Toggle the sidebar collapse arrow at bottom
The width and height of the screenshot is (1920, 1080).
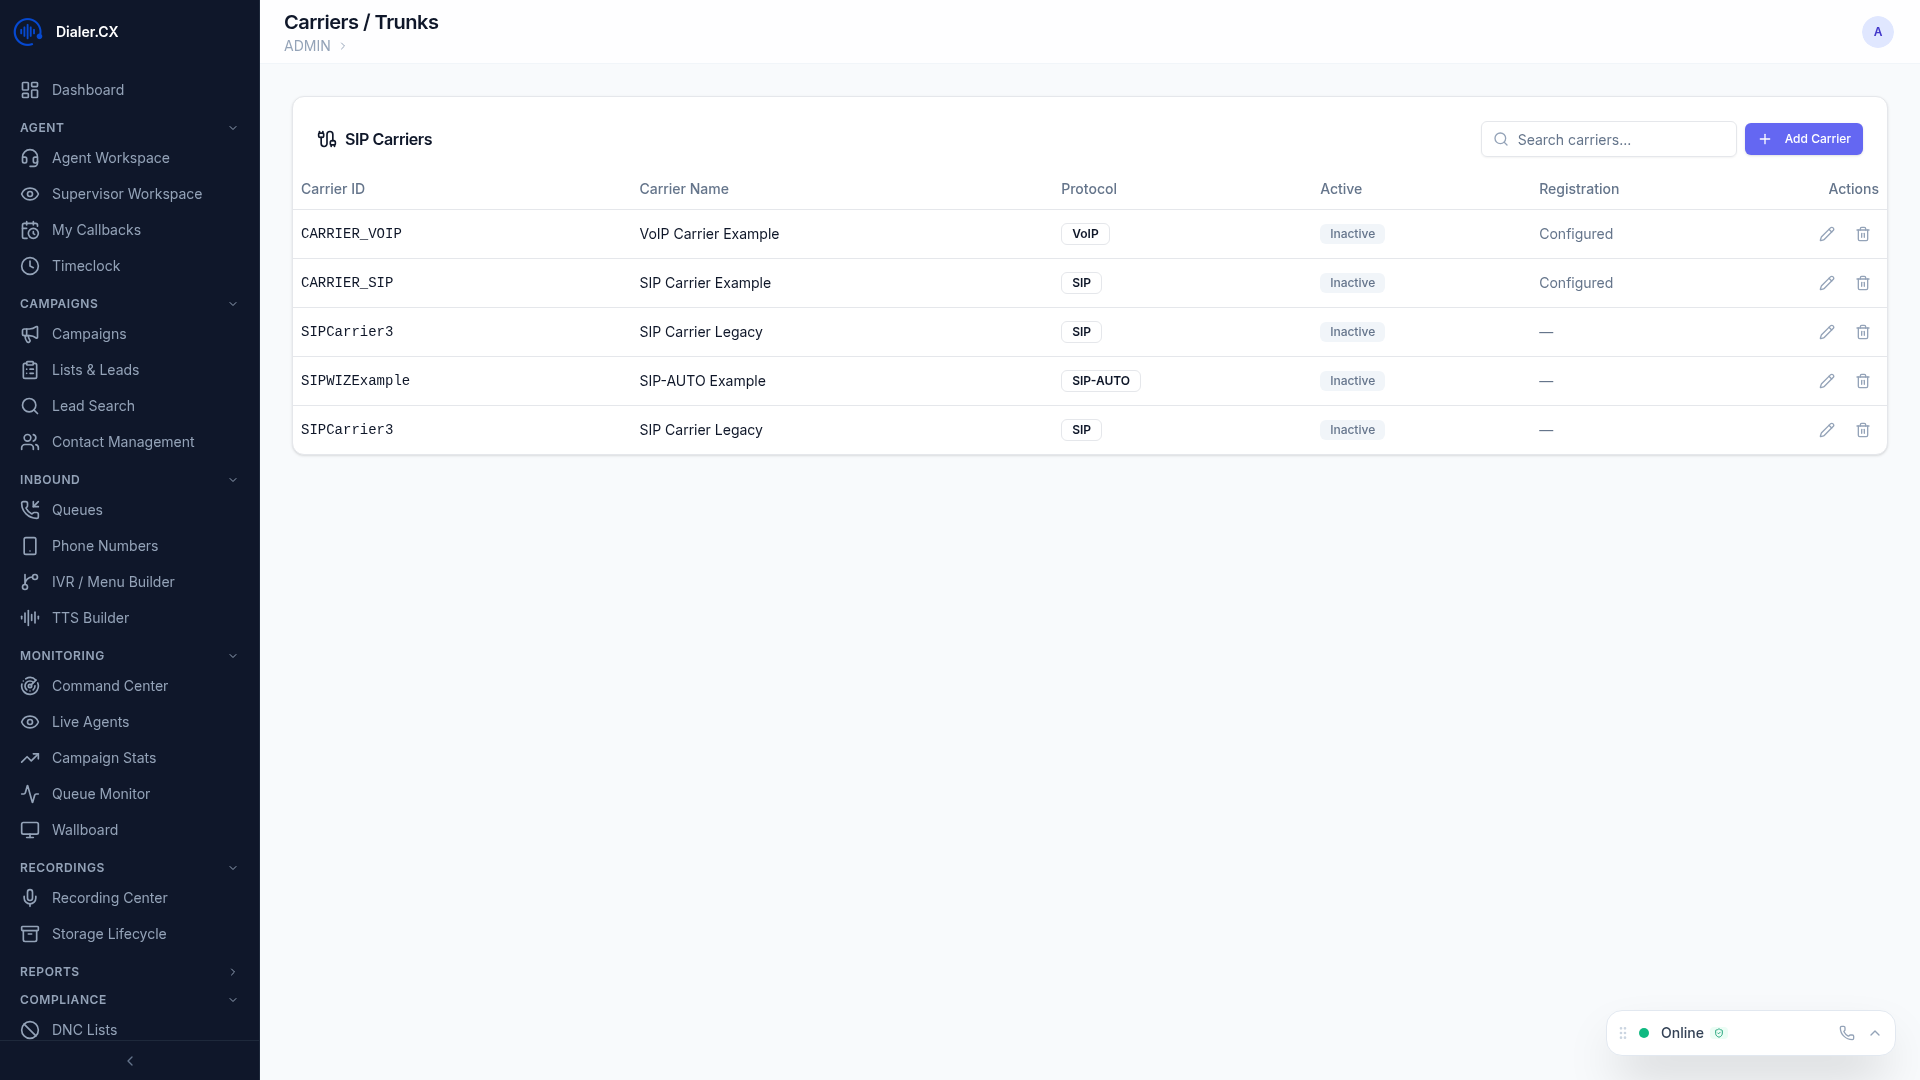pos(130,1061)
